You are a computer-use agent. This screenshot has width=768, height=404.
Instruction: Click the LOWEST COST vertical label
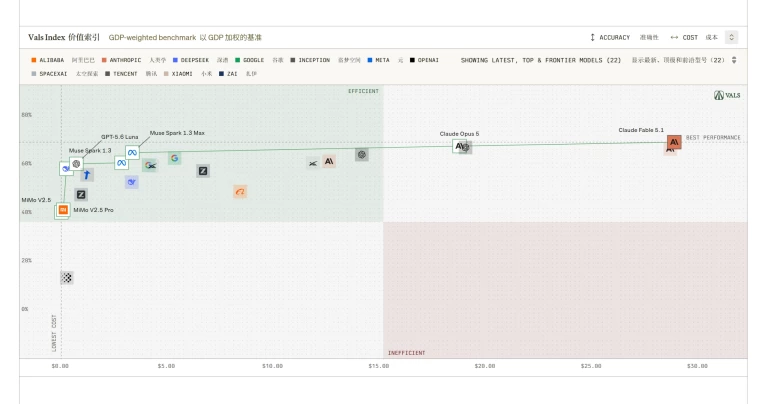pyautogui.click(x=54, y=333)
